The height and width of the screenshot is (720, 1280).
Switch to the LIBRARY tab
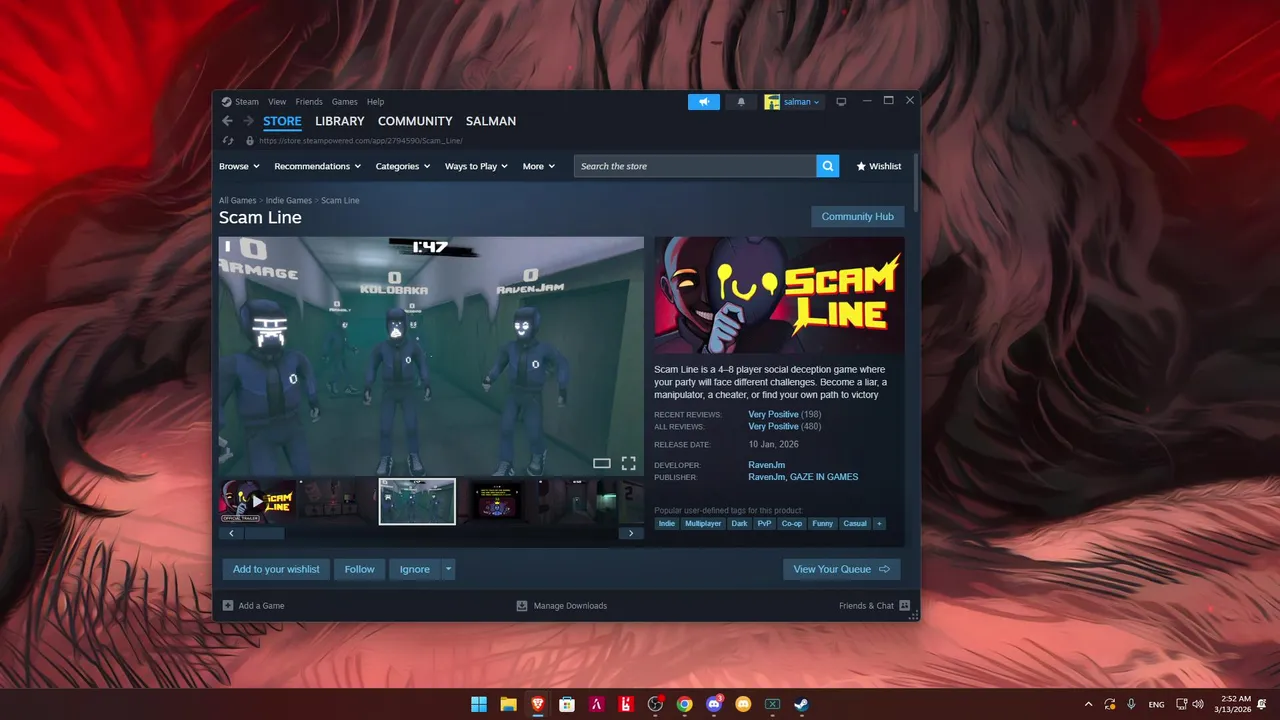(x=340, y=121)
